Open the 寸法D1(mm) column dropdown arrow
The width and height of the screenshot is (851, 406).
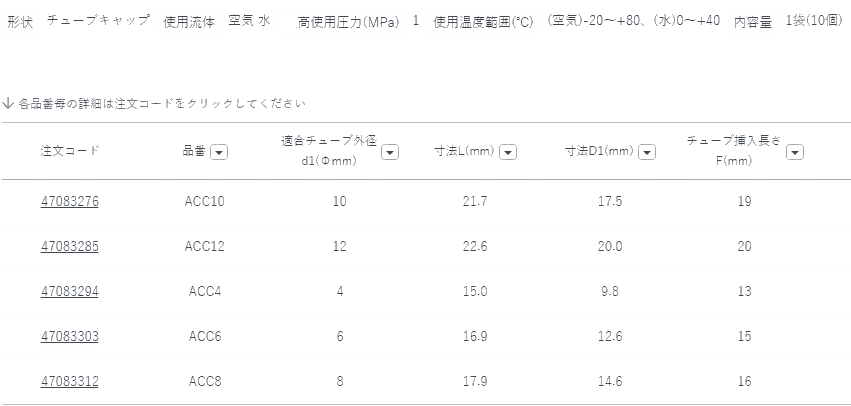click(647, 152)
